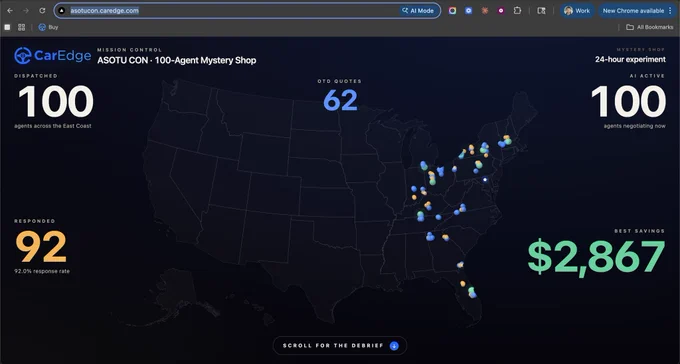Click agents across the East Coast text

point(53,126)
